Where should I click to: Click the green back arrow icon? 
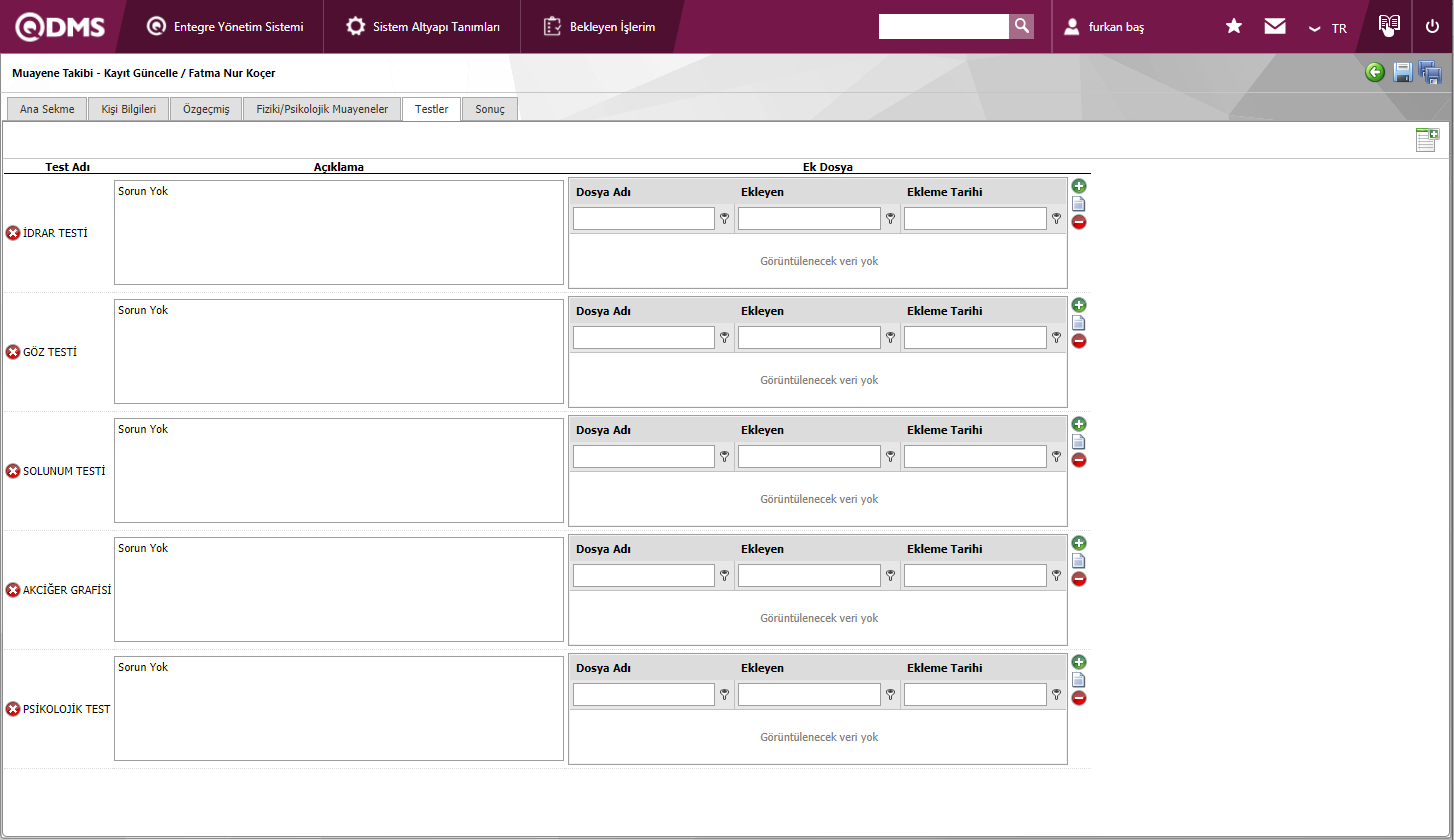click(1375, 72)
